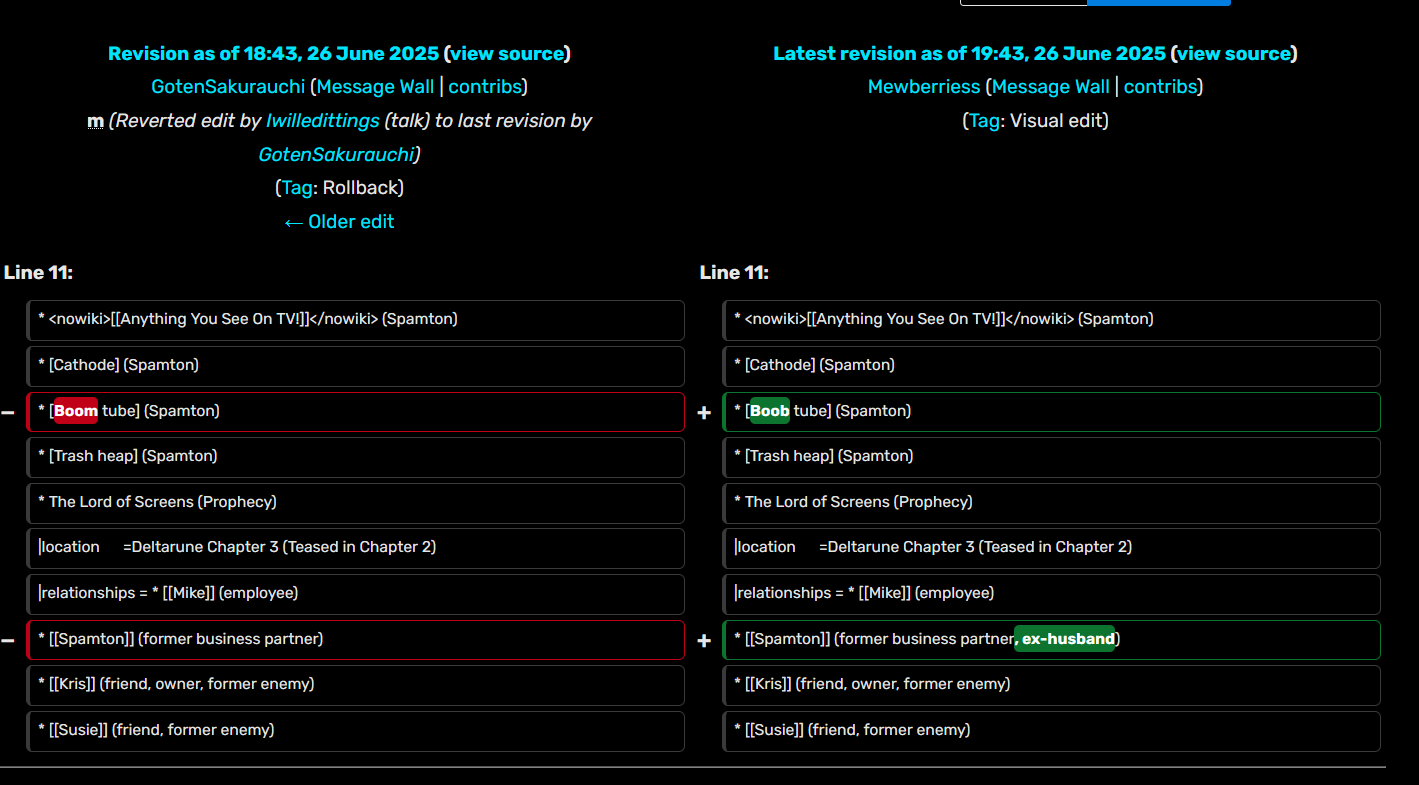
Task: Click plus marker beside ex-husband row
Action: (x=704, y=641)
